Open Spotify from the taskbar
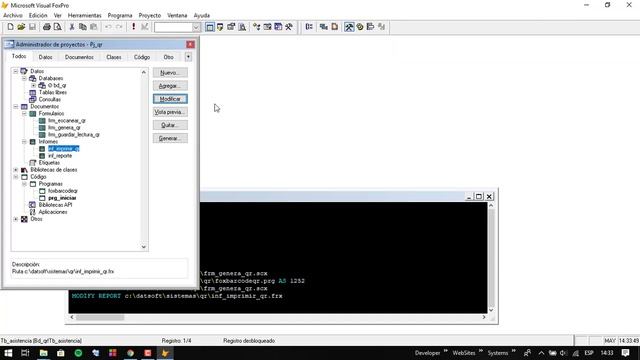 click(78, 353)
